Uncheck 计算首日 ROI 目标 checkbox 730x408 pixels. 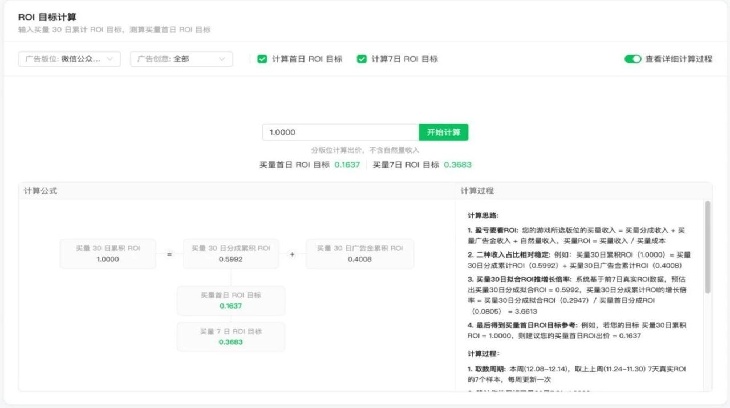click(x=262, y=59)
